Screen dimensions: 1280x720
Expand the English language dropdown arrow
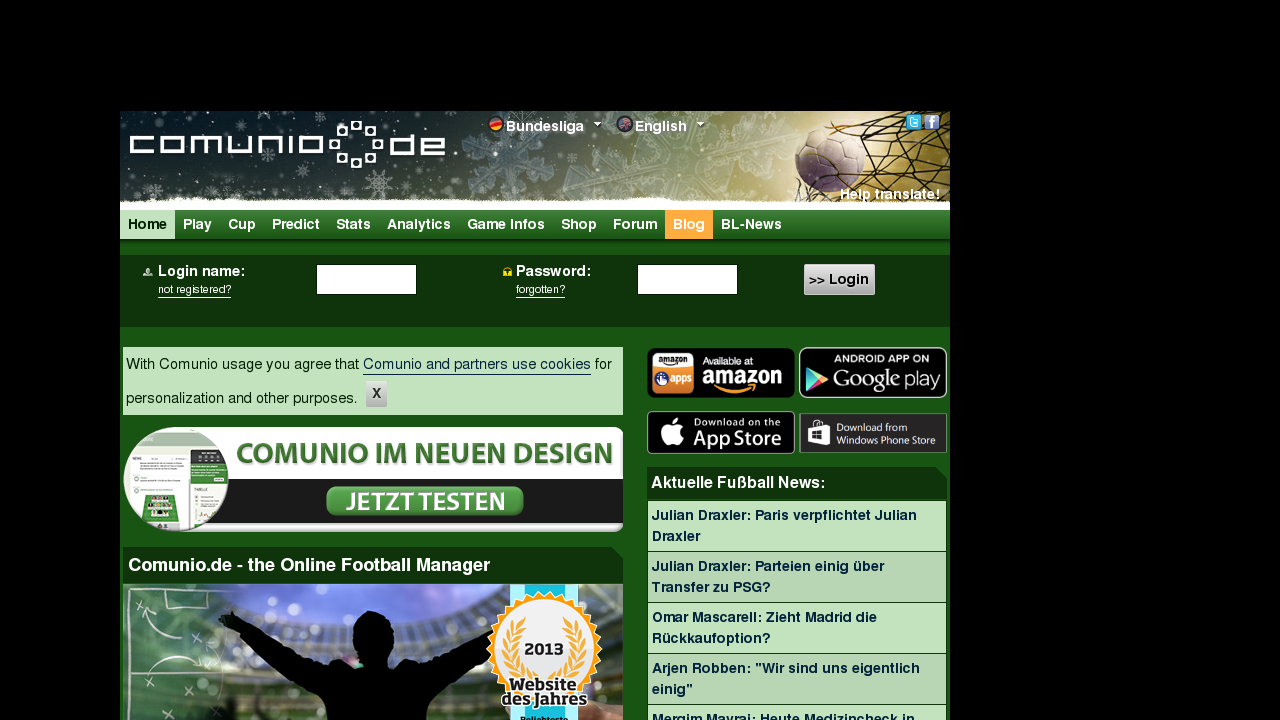[700, 125]
